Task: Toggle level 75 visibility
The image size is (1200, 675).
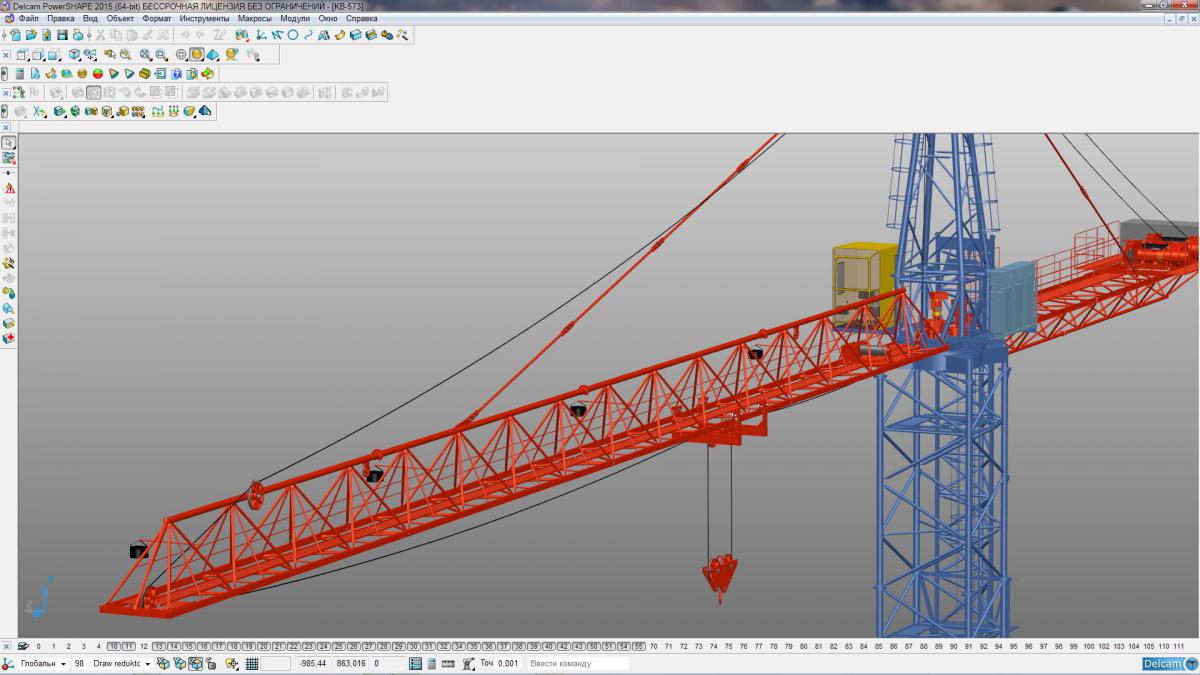Action: tap(728, 647)
